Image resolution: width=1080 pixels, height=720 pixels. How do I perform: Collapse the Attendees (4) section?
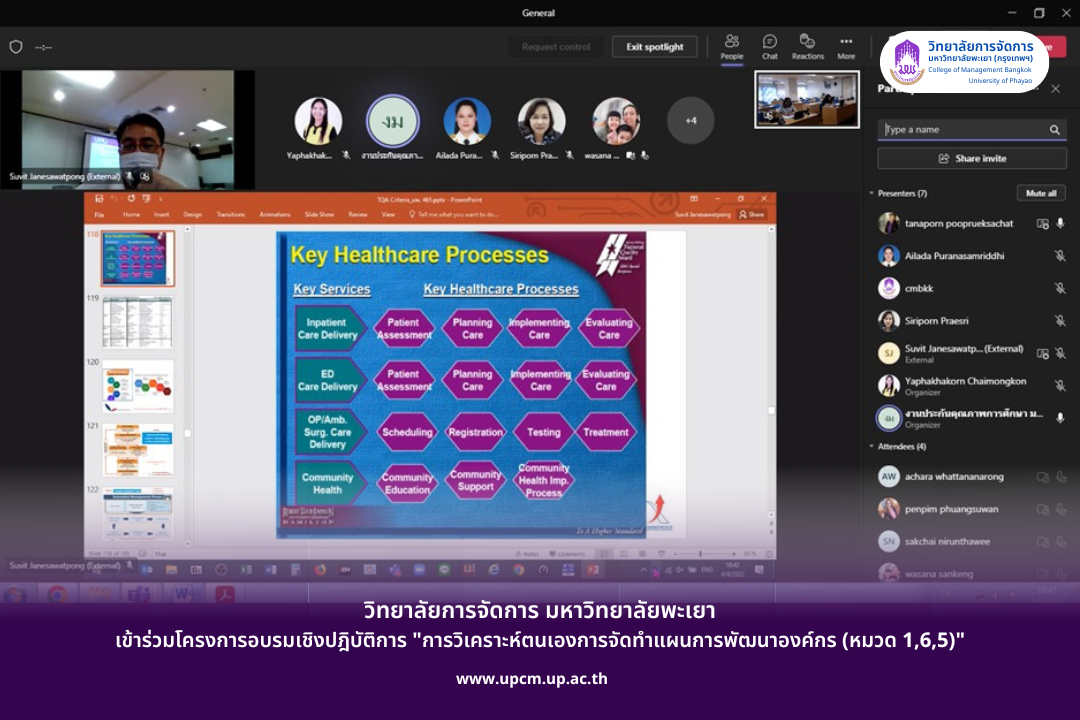(871, 446)
